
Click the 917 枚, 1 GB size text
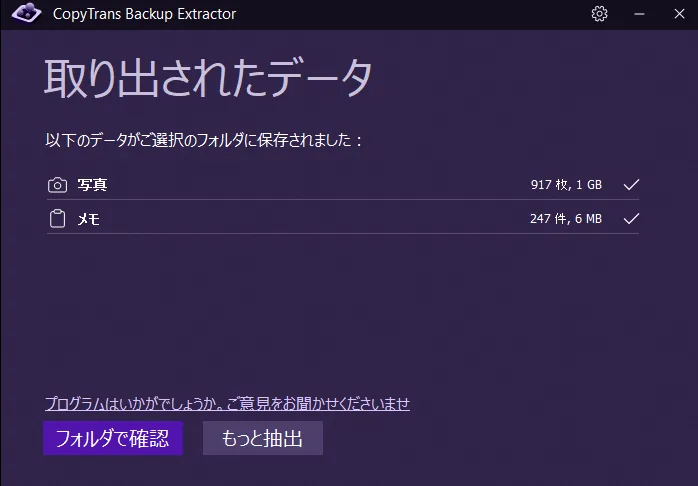(x=566, y=185)
